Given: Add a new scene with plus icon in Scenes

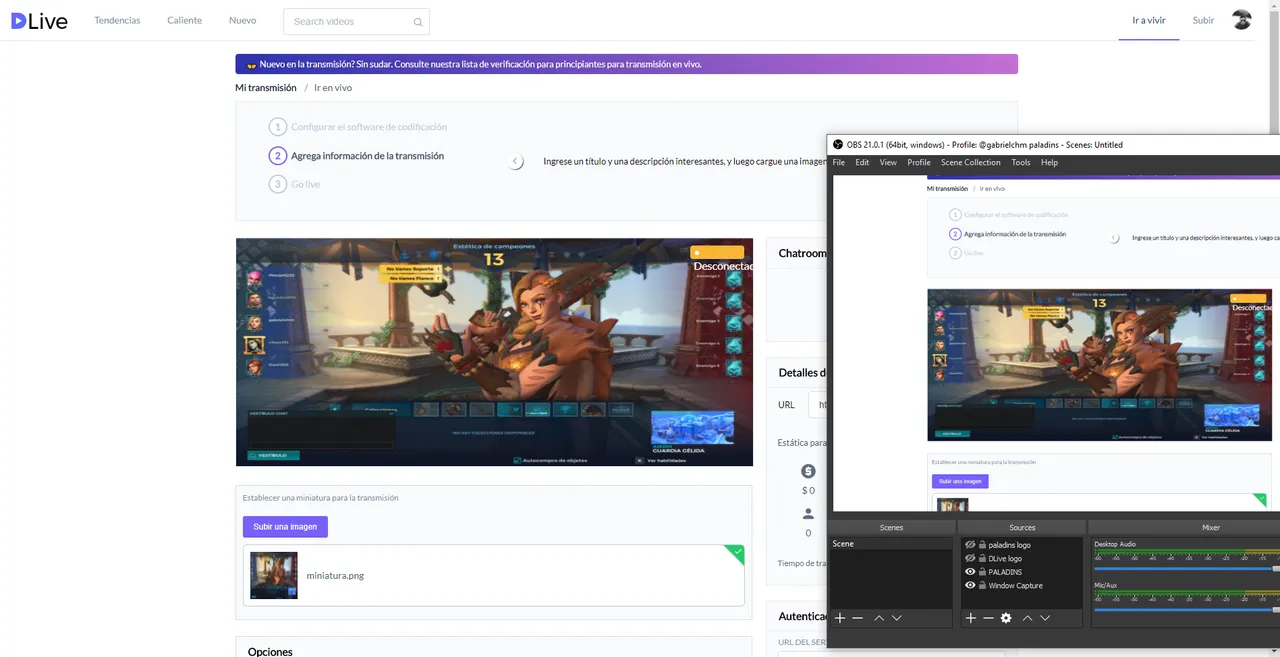Looking at the screenshot, I should [840, 618].
